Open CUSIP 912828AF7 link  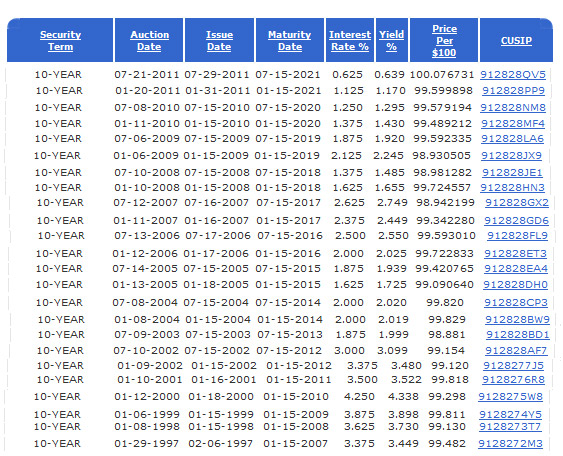pos(516,350)
